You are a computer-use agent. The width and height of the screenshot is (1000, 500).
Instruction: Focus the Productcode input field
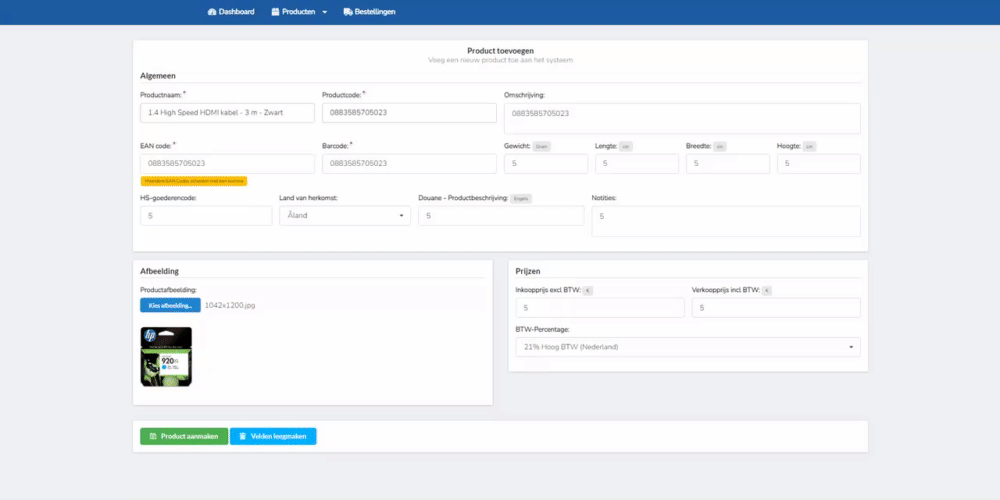tap(409, 113)
